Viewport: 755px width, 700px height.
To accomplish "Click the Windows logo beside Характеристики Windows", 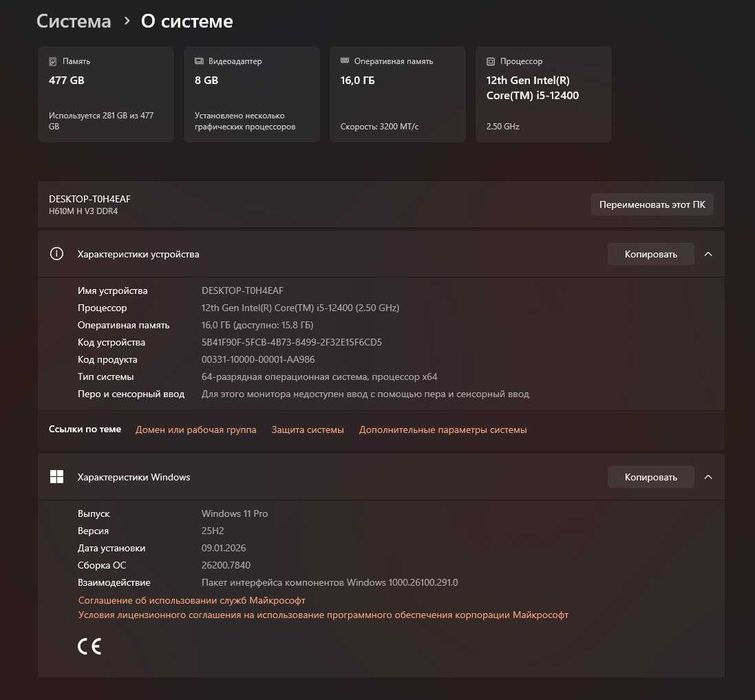I will click(x=57, y=477).
